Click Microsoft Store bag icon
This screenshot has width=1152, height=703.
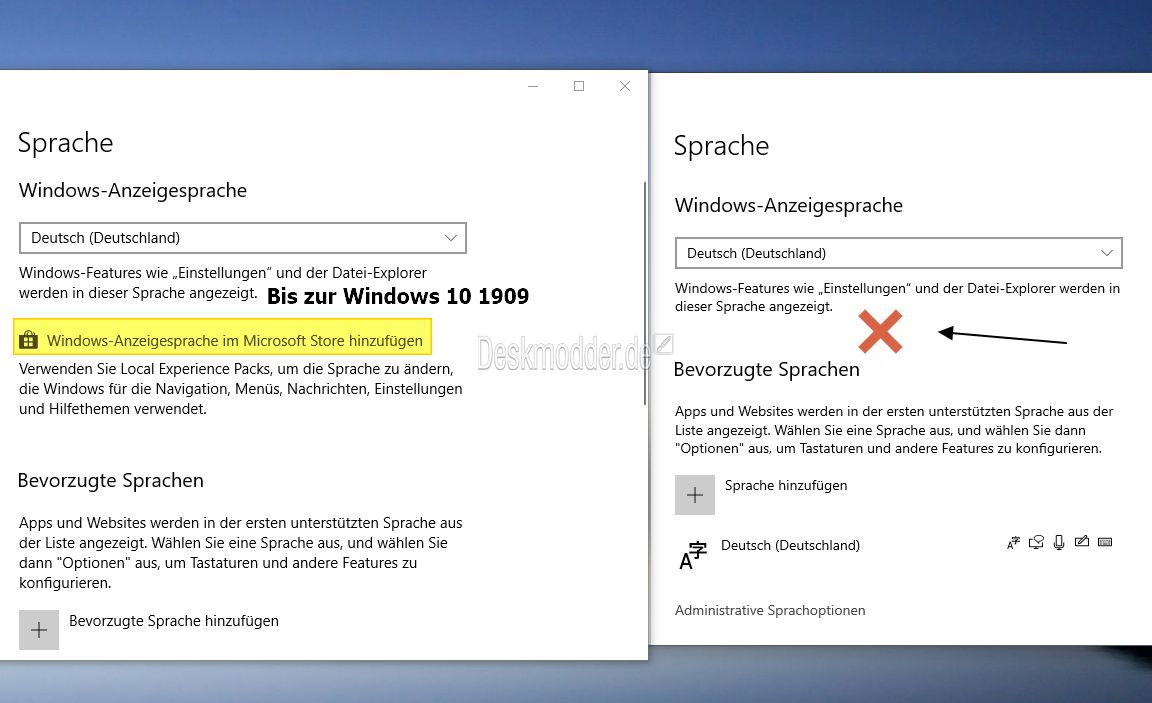point(29,339)
